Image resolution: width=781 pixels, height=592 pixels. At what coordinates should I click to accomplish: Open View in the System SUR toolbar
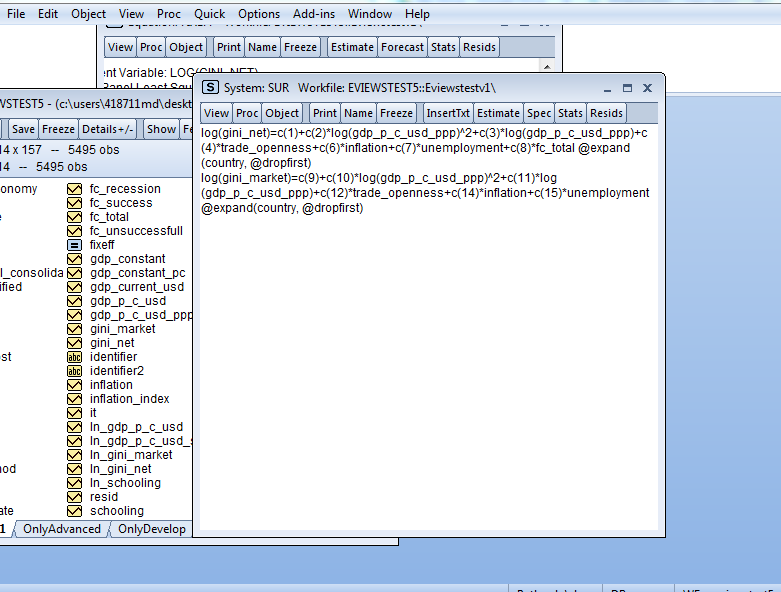tap(216, 113)
